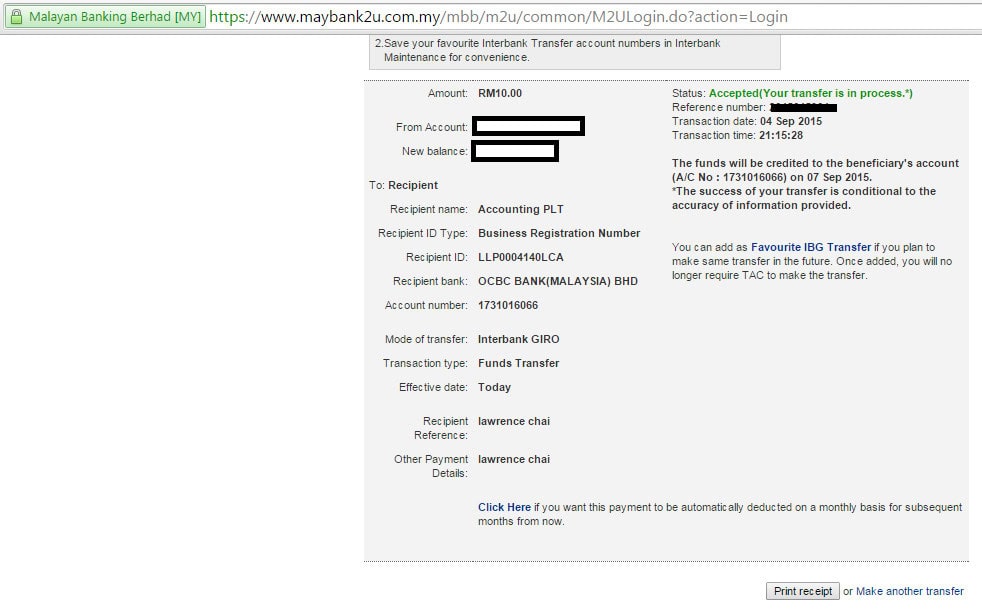The height and width of the screenshot is (610, 982).
Task: Click the Reference number label
Action: [718, 108]
